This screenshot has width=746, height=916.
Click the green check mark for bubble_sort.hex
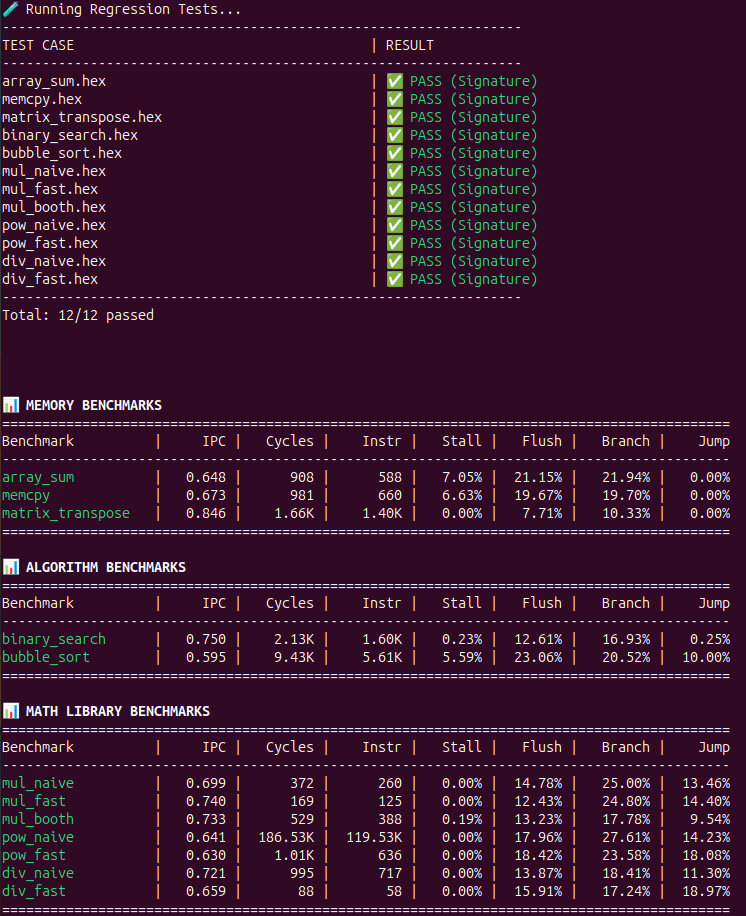click(394, 153)
